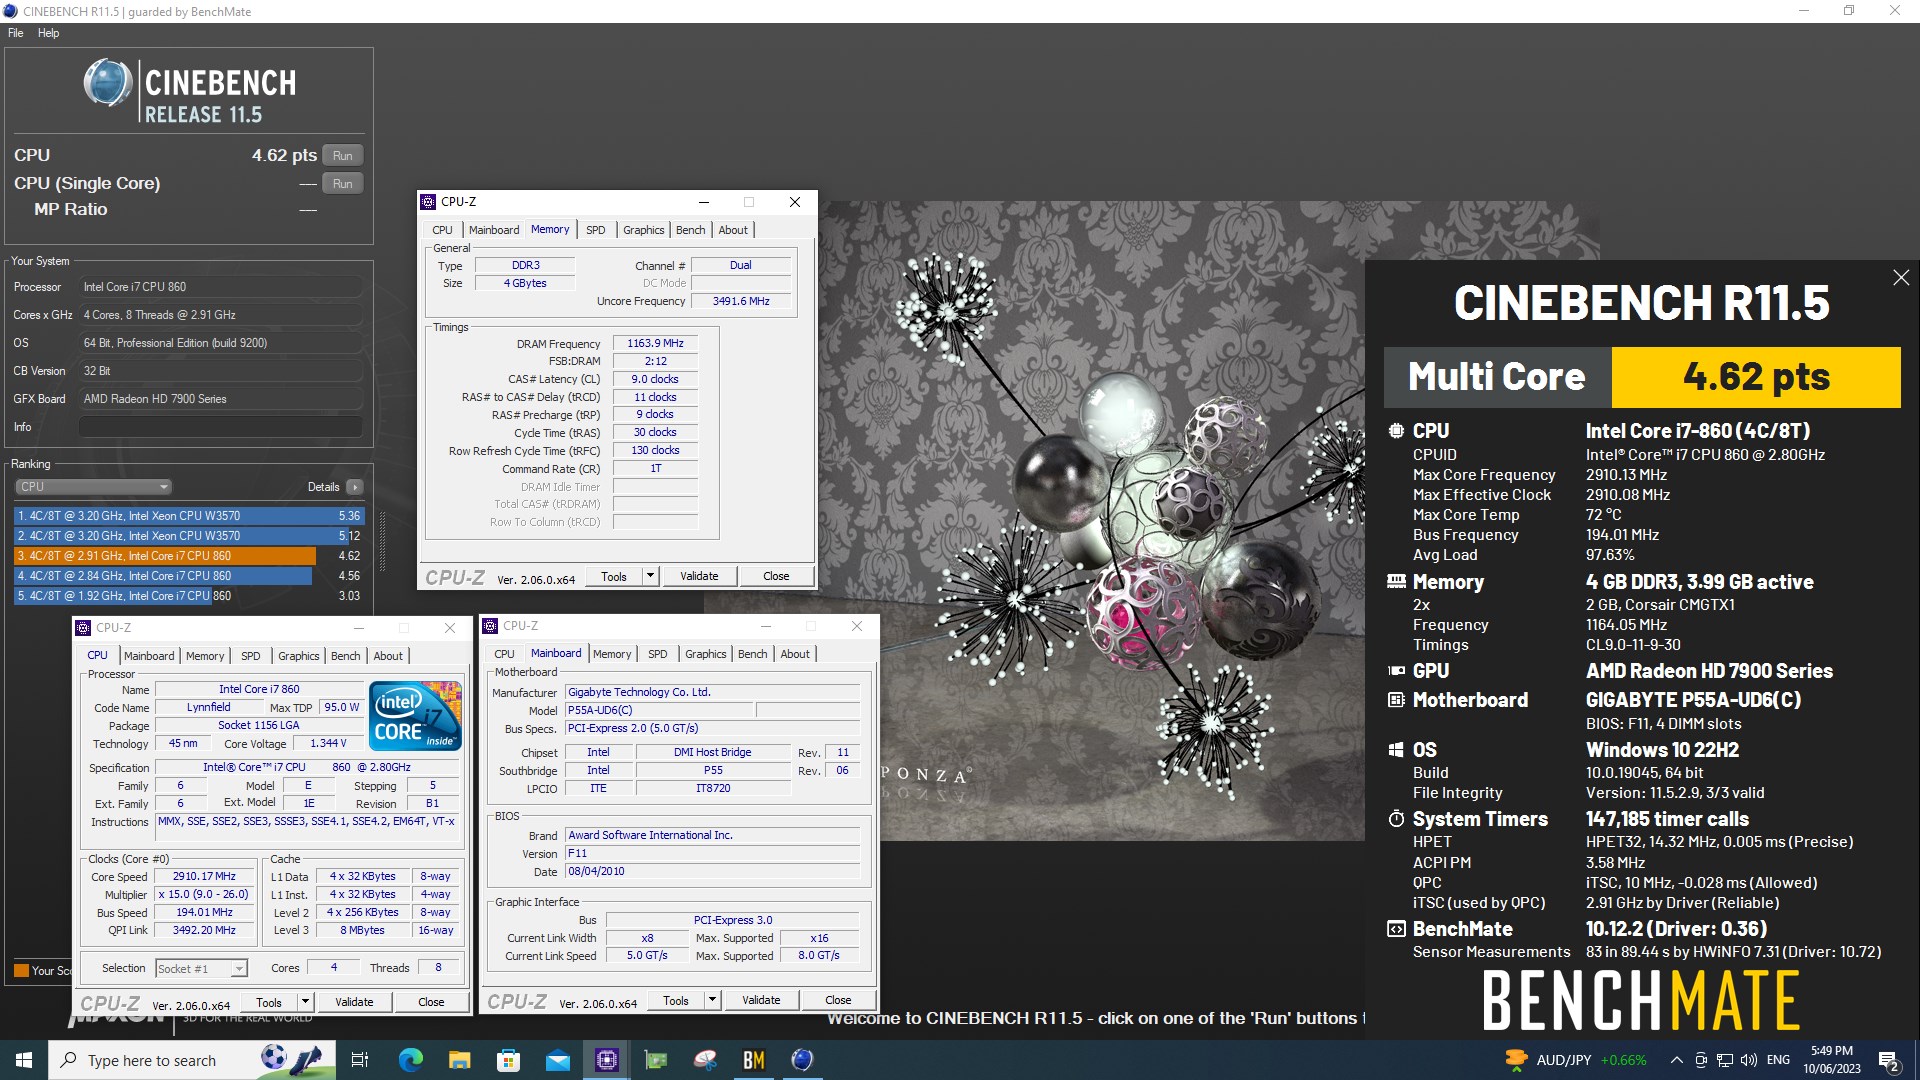Click BIOS Version field showing F11

pyautogui.click(x=713, y=853)
